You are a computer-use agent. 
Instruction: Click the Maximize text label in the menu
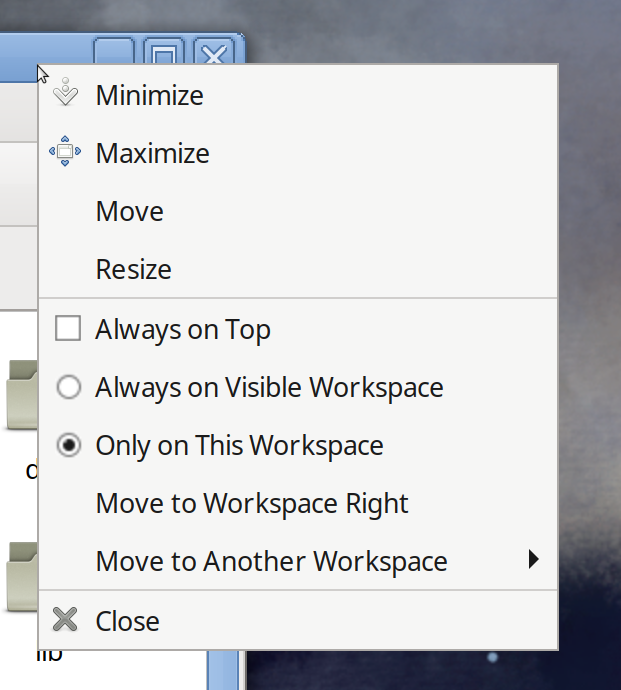click(x=152, y=153)
